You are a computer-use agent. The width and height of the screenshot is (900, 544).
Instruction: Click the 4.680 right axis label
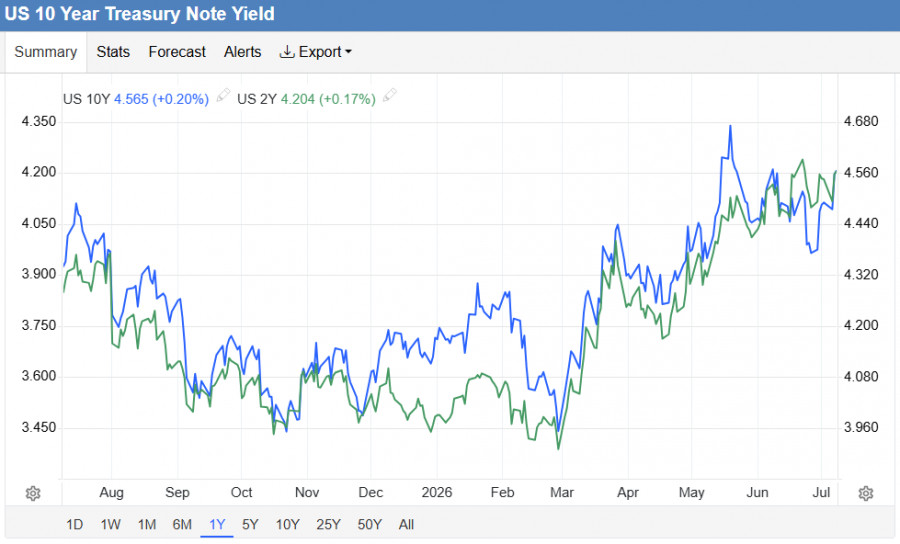pos(861,122)
